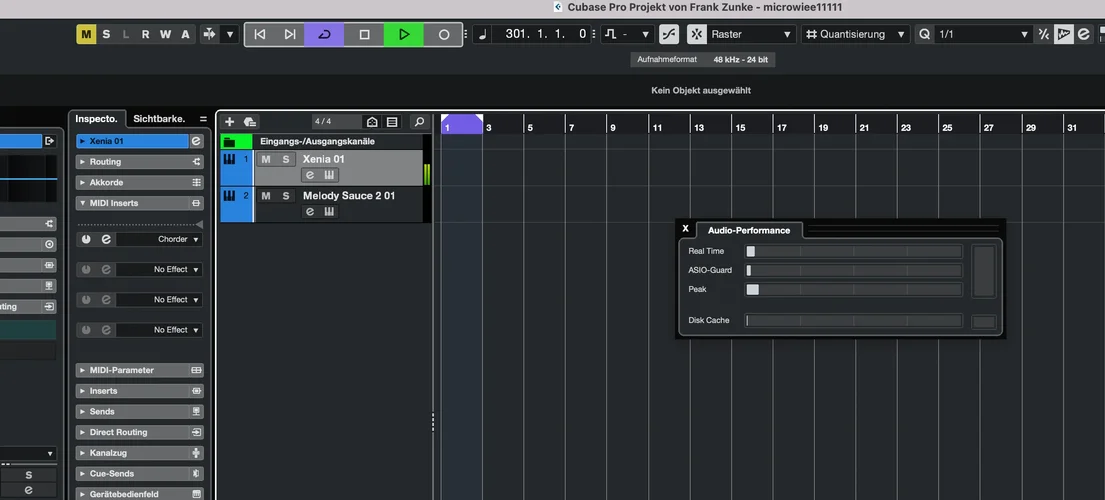Mute the Xenia 01 track

(x=266, y=159)
